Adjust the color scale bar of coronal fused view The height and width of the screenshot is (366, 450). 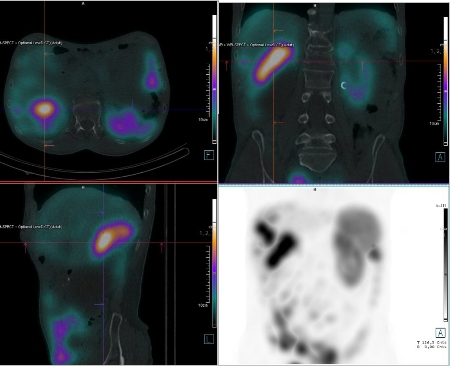pyautogui.click(x=445, y=81)
